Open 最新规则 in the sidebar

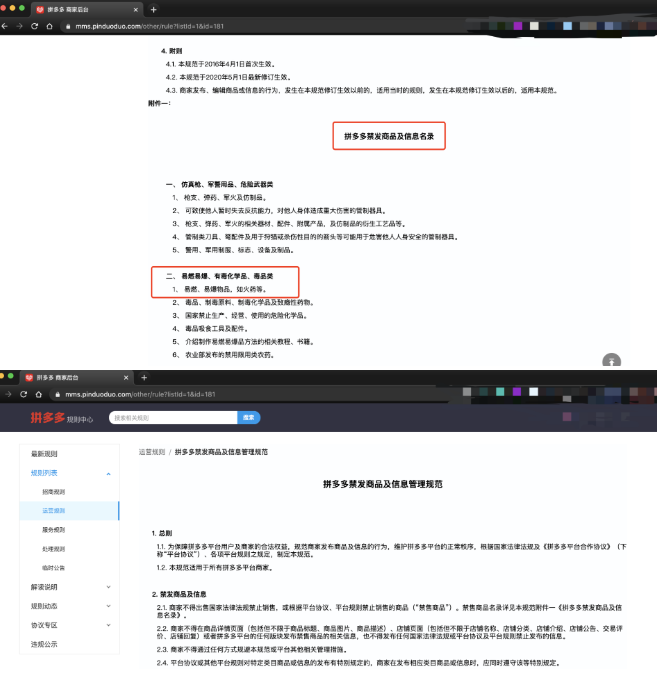tap(44, 454)
